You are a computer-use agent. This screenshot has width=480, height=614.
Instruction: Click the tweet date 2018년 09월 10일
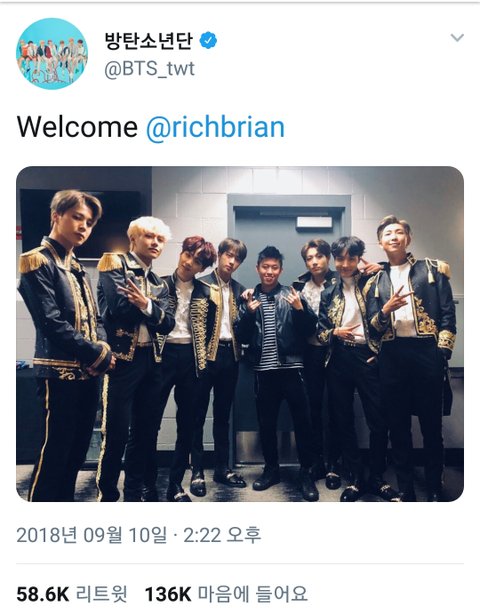pos(92,535)
